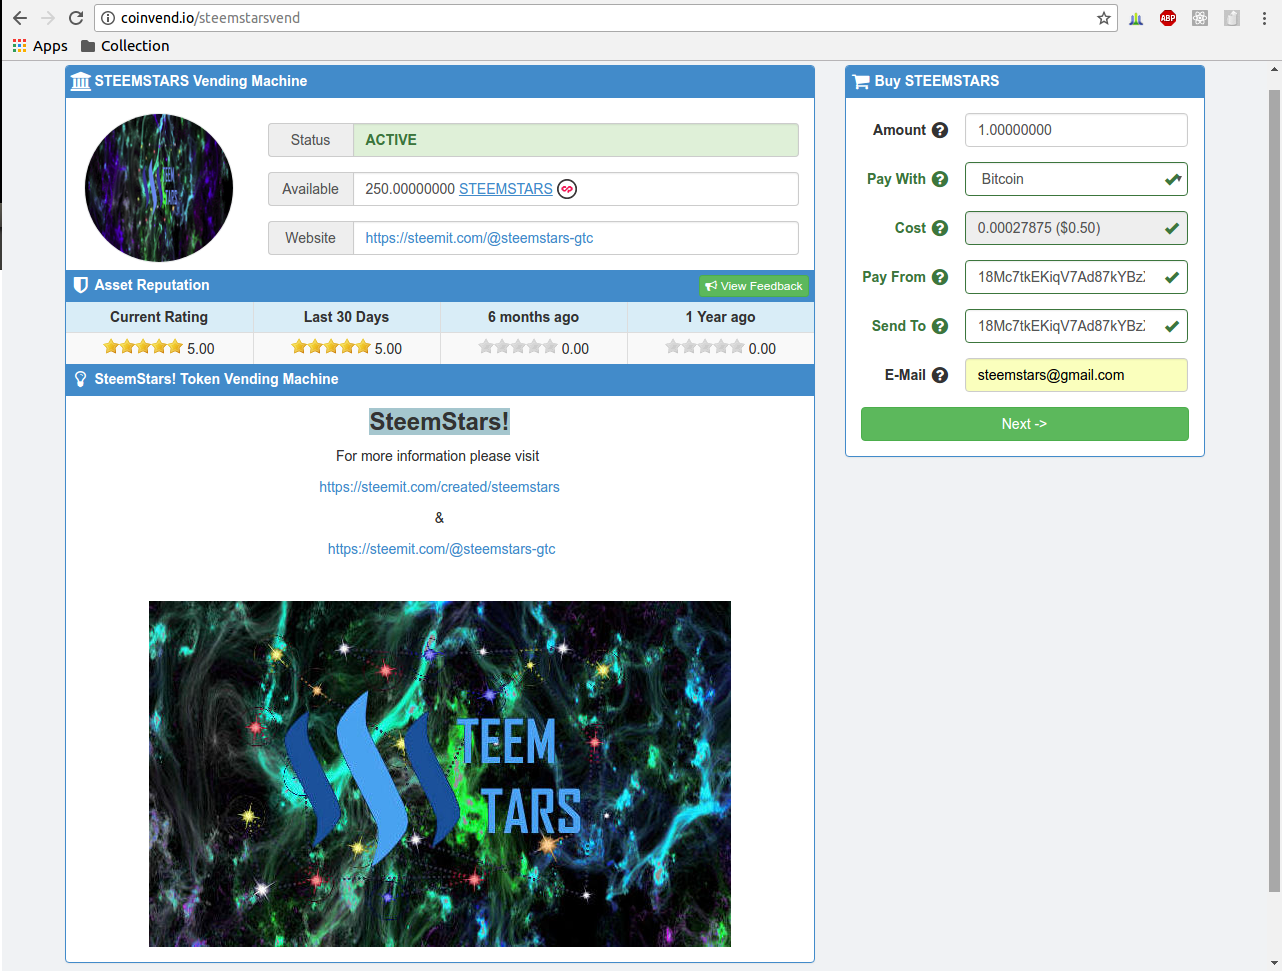Click the 6 months ago 0.00 stars
Screen dimensions: 1282x971
point(518,347)
